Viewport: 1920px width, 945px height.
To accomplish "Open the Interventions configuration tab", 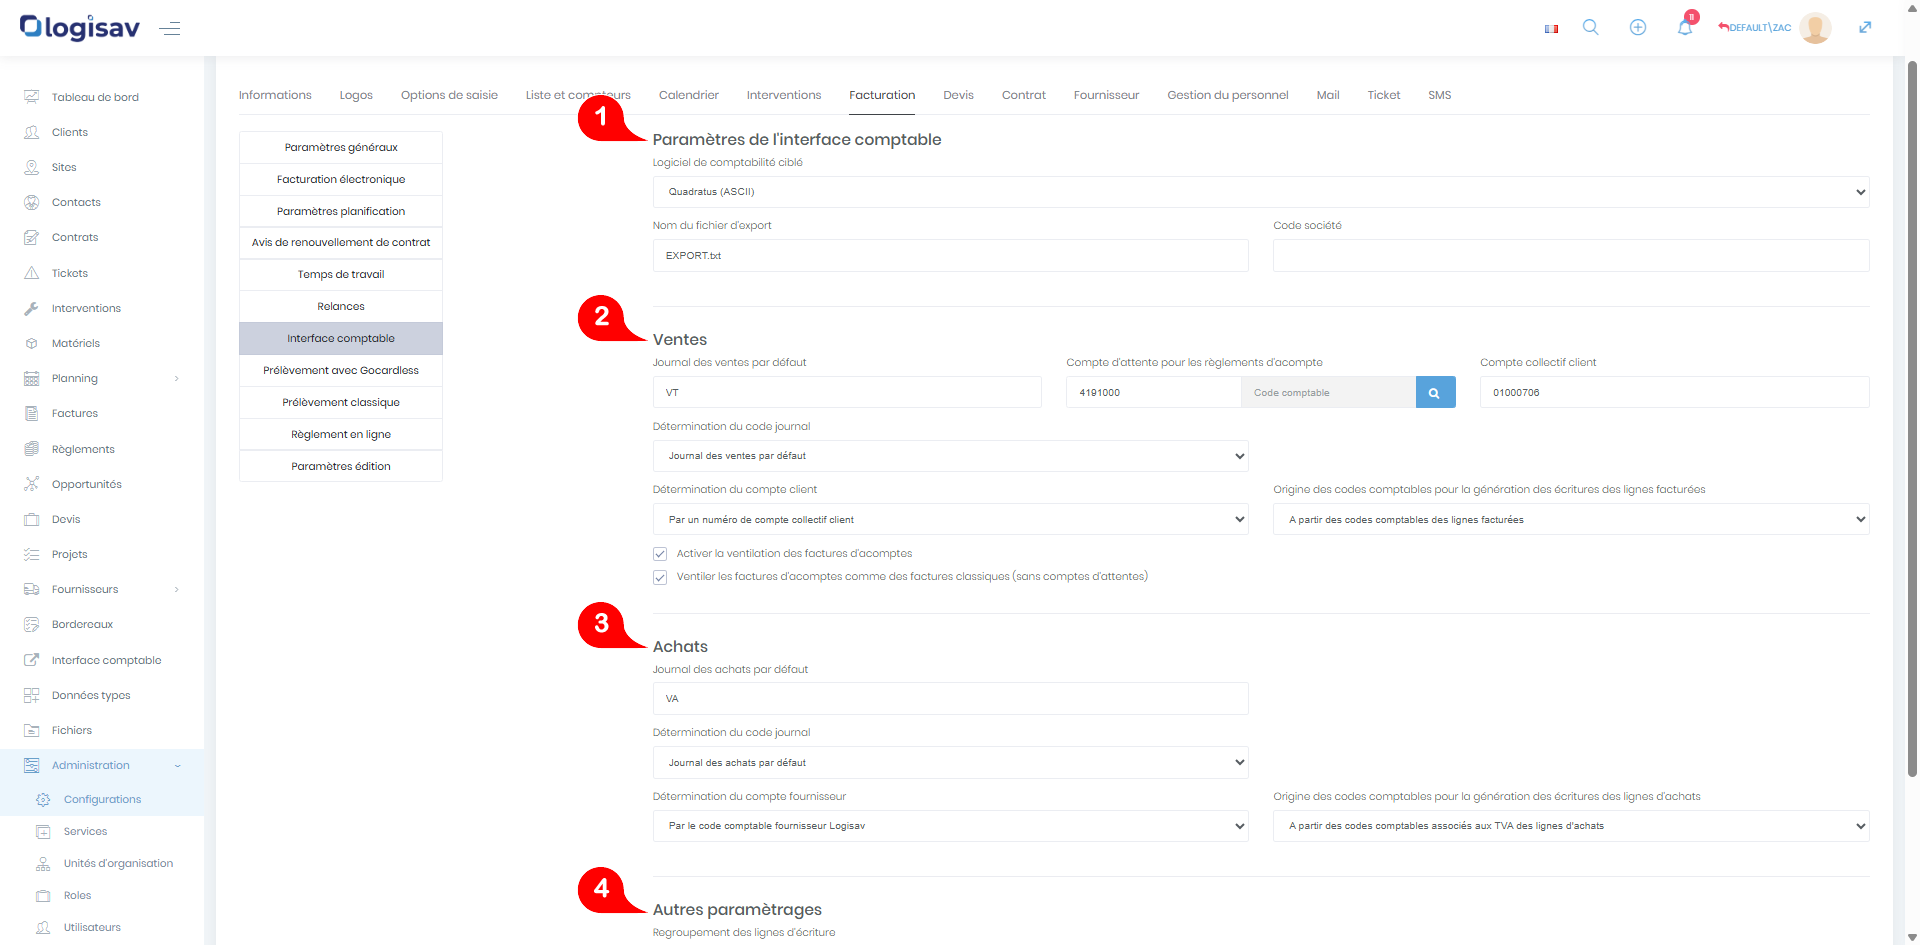I will (783, 95).
